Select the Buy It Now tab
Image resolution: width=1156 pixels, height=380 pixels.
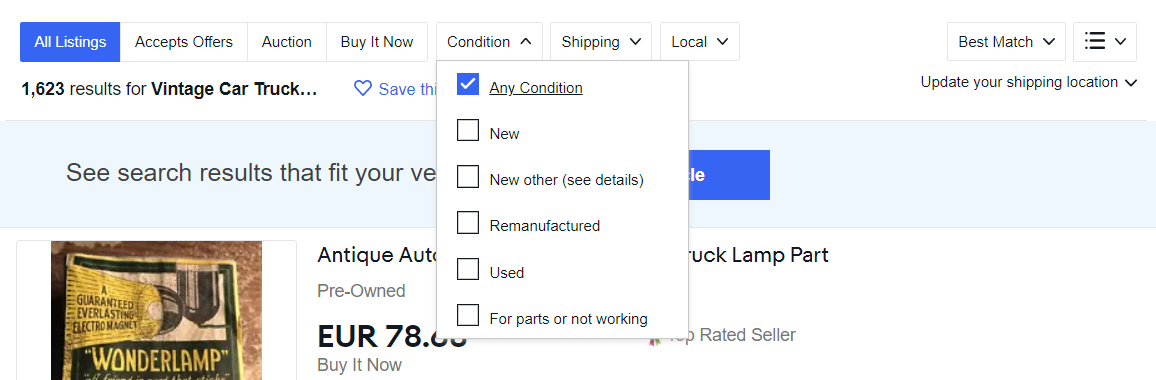377,42
